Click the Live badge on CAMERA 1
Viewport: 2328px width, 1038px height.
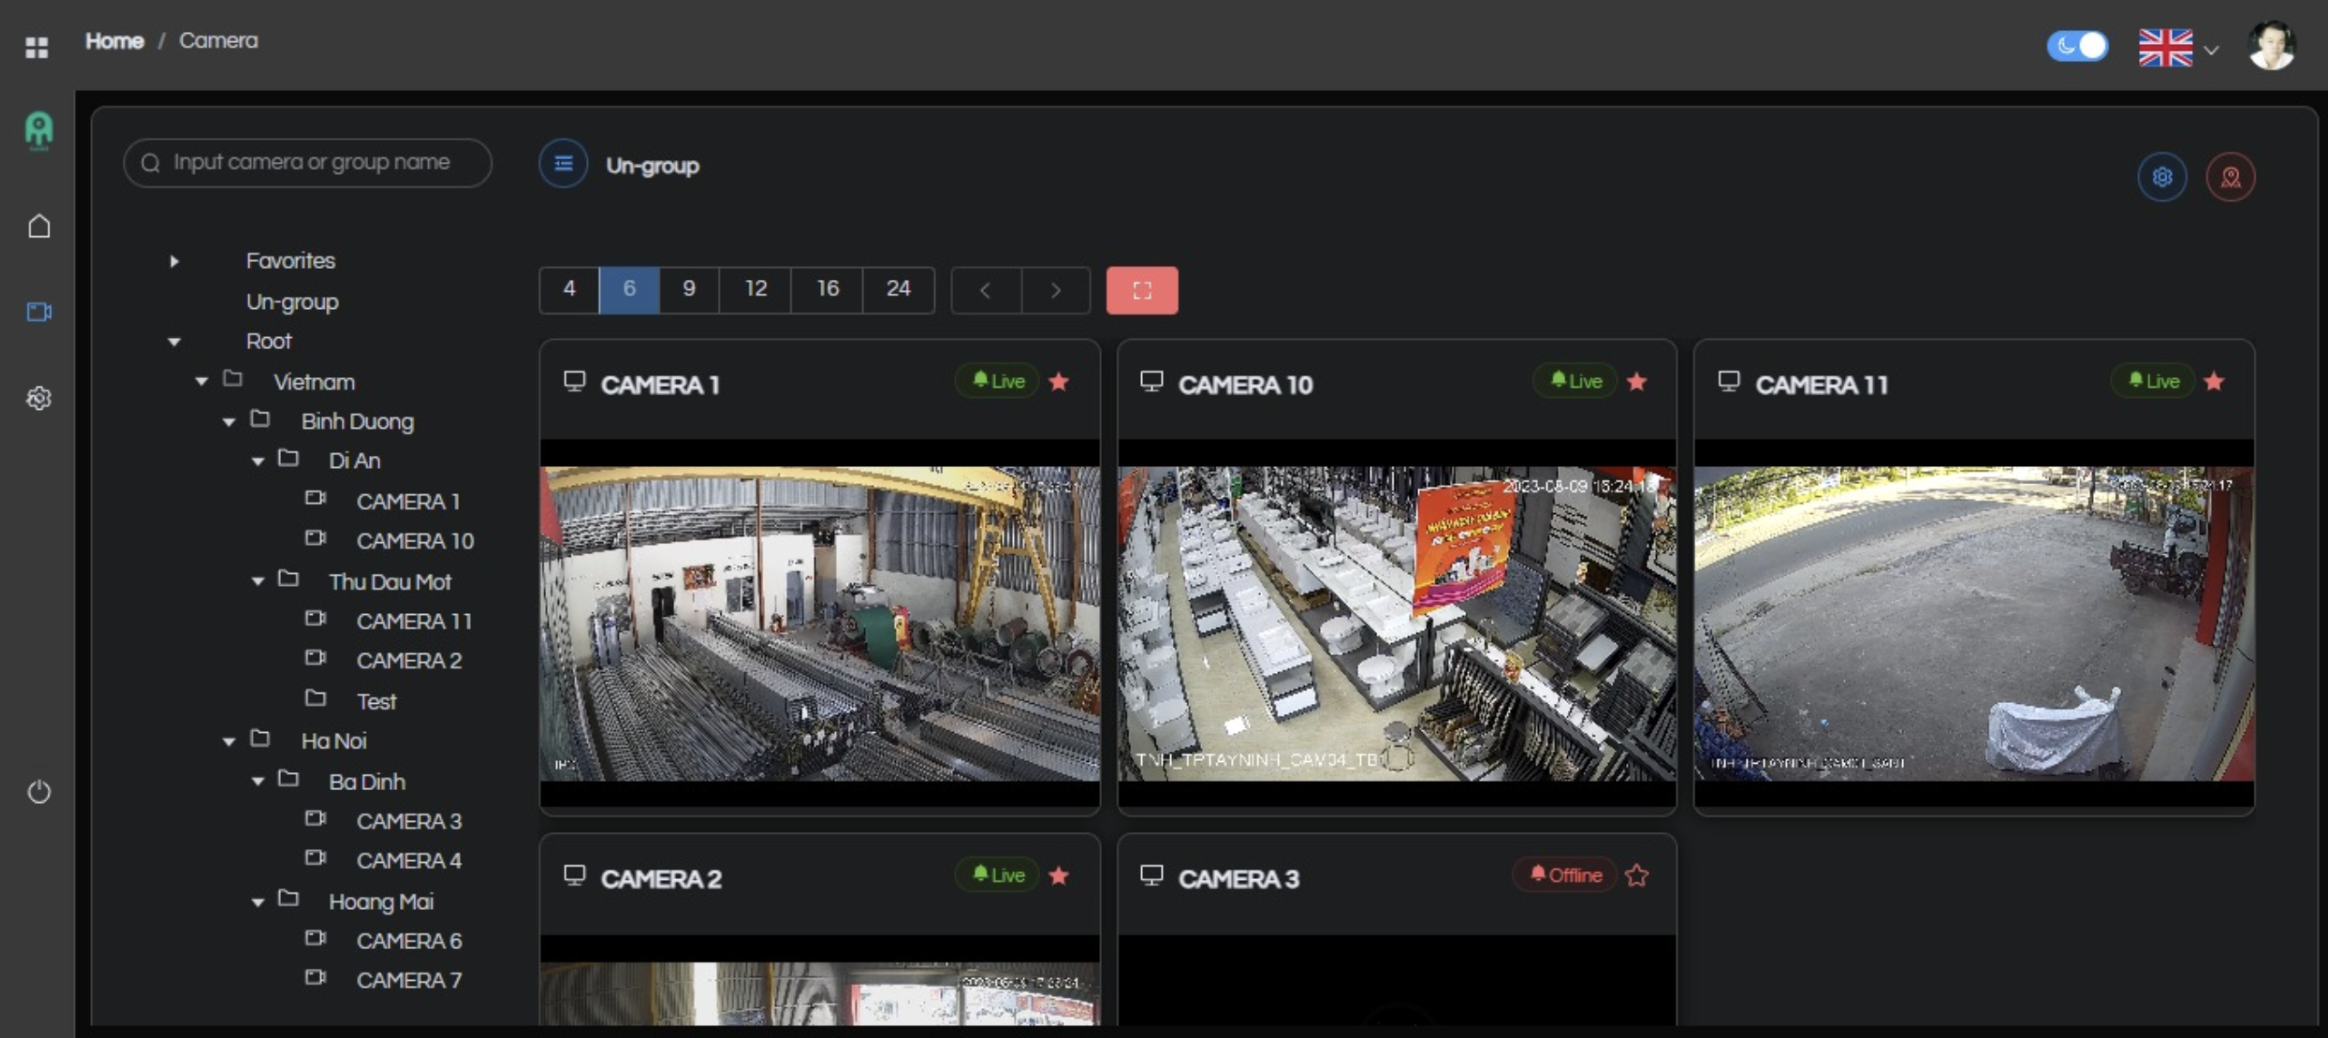pos(999,381)
